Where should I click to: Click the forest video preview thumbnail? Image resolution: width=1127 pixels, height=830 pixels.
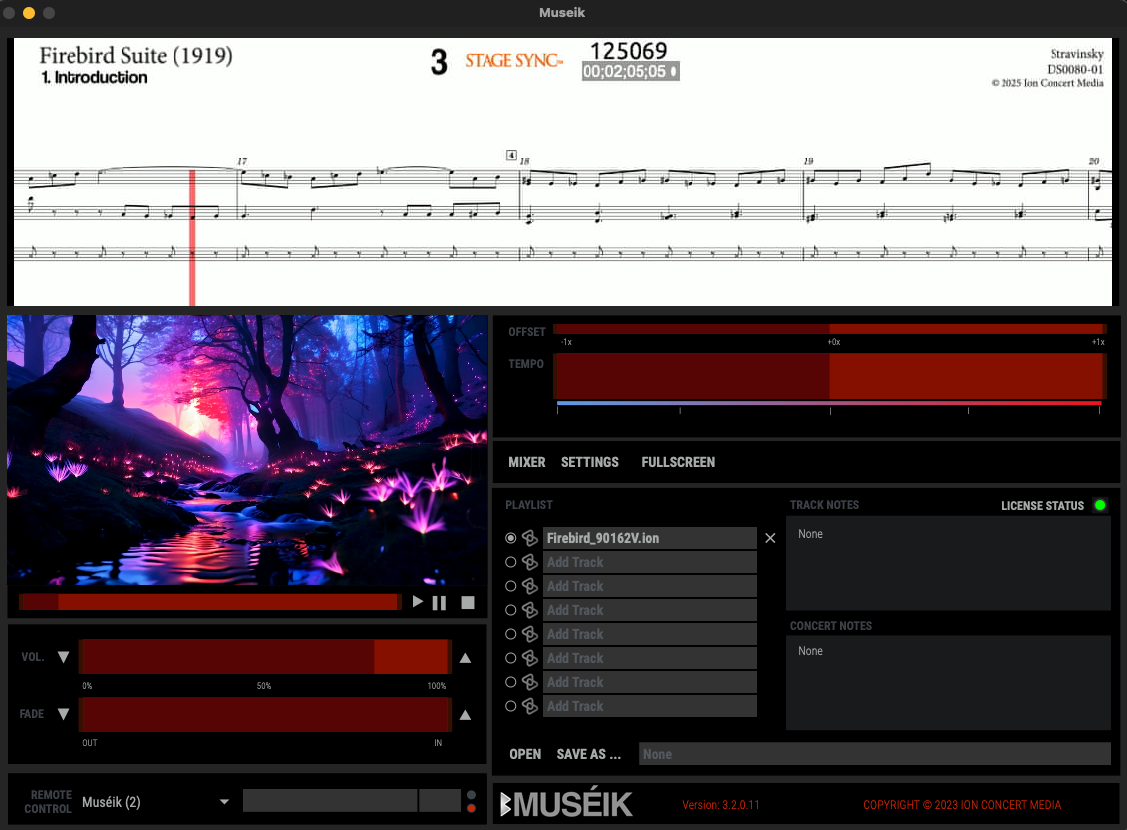click(247, 450)
